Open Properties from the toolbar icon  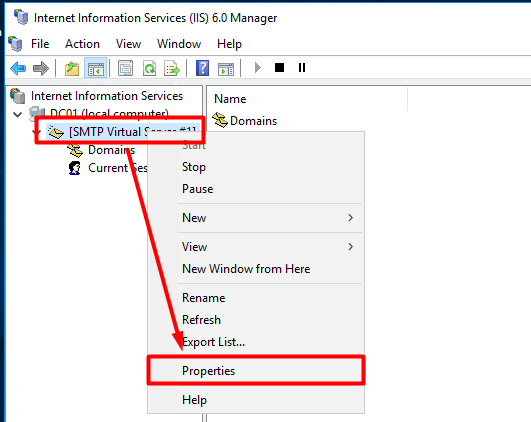point(125,68)
